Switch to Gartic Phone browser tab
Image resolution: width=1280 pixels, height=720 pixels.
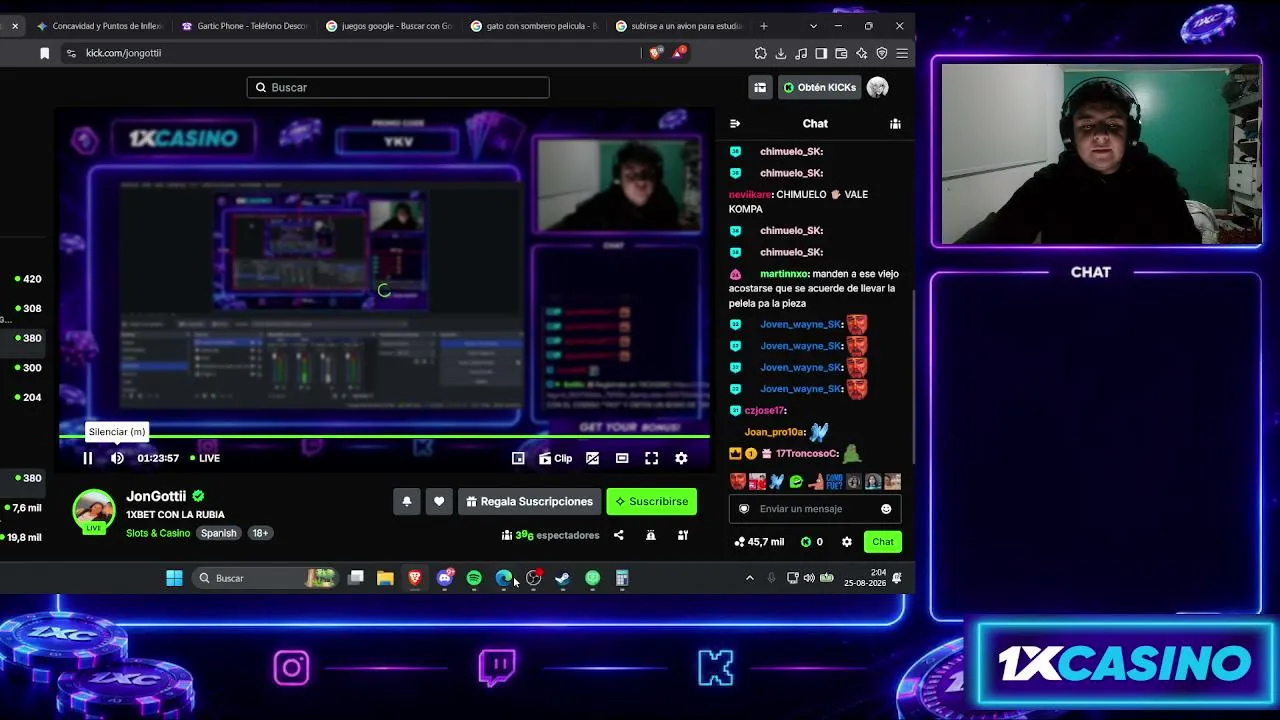[x=244, y=26]
